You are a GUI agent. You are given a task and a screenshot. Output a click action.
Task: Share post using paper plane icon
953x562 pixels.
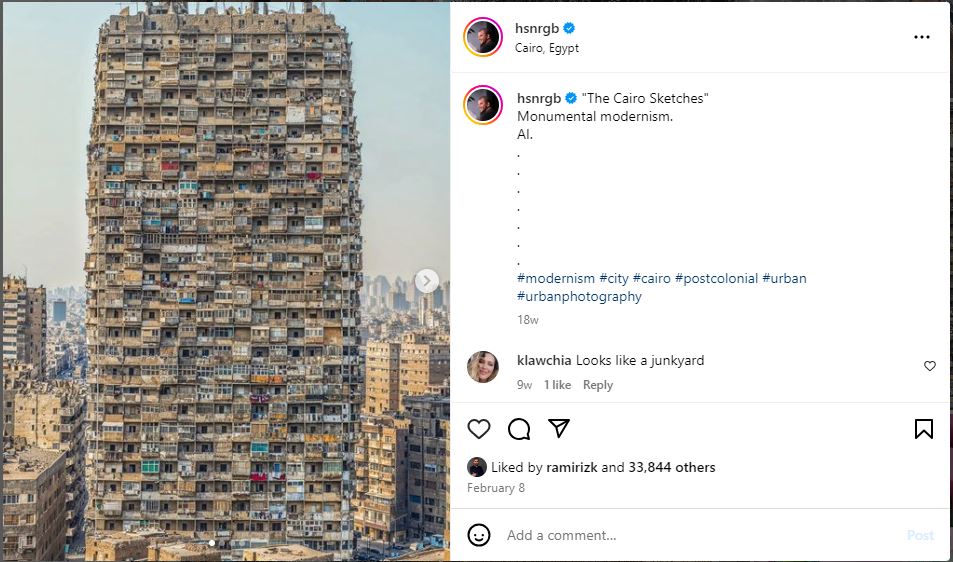click(559, 429)
